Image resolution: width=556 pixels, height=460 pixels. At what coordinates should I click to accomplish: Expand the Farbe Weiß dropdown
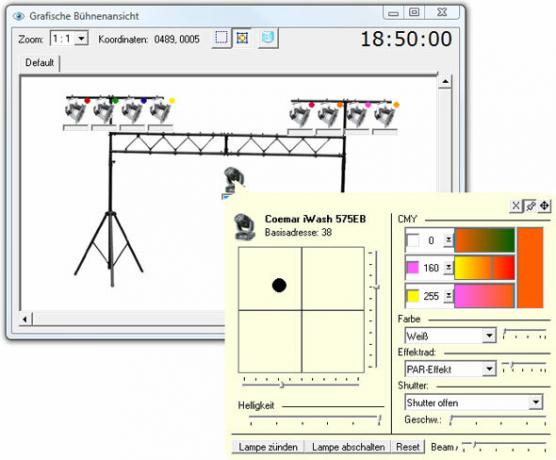click(489, 336)
